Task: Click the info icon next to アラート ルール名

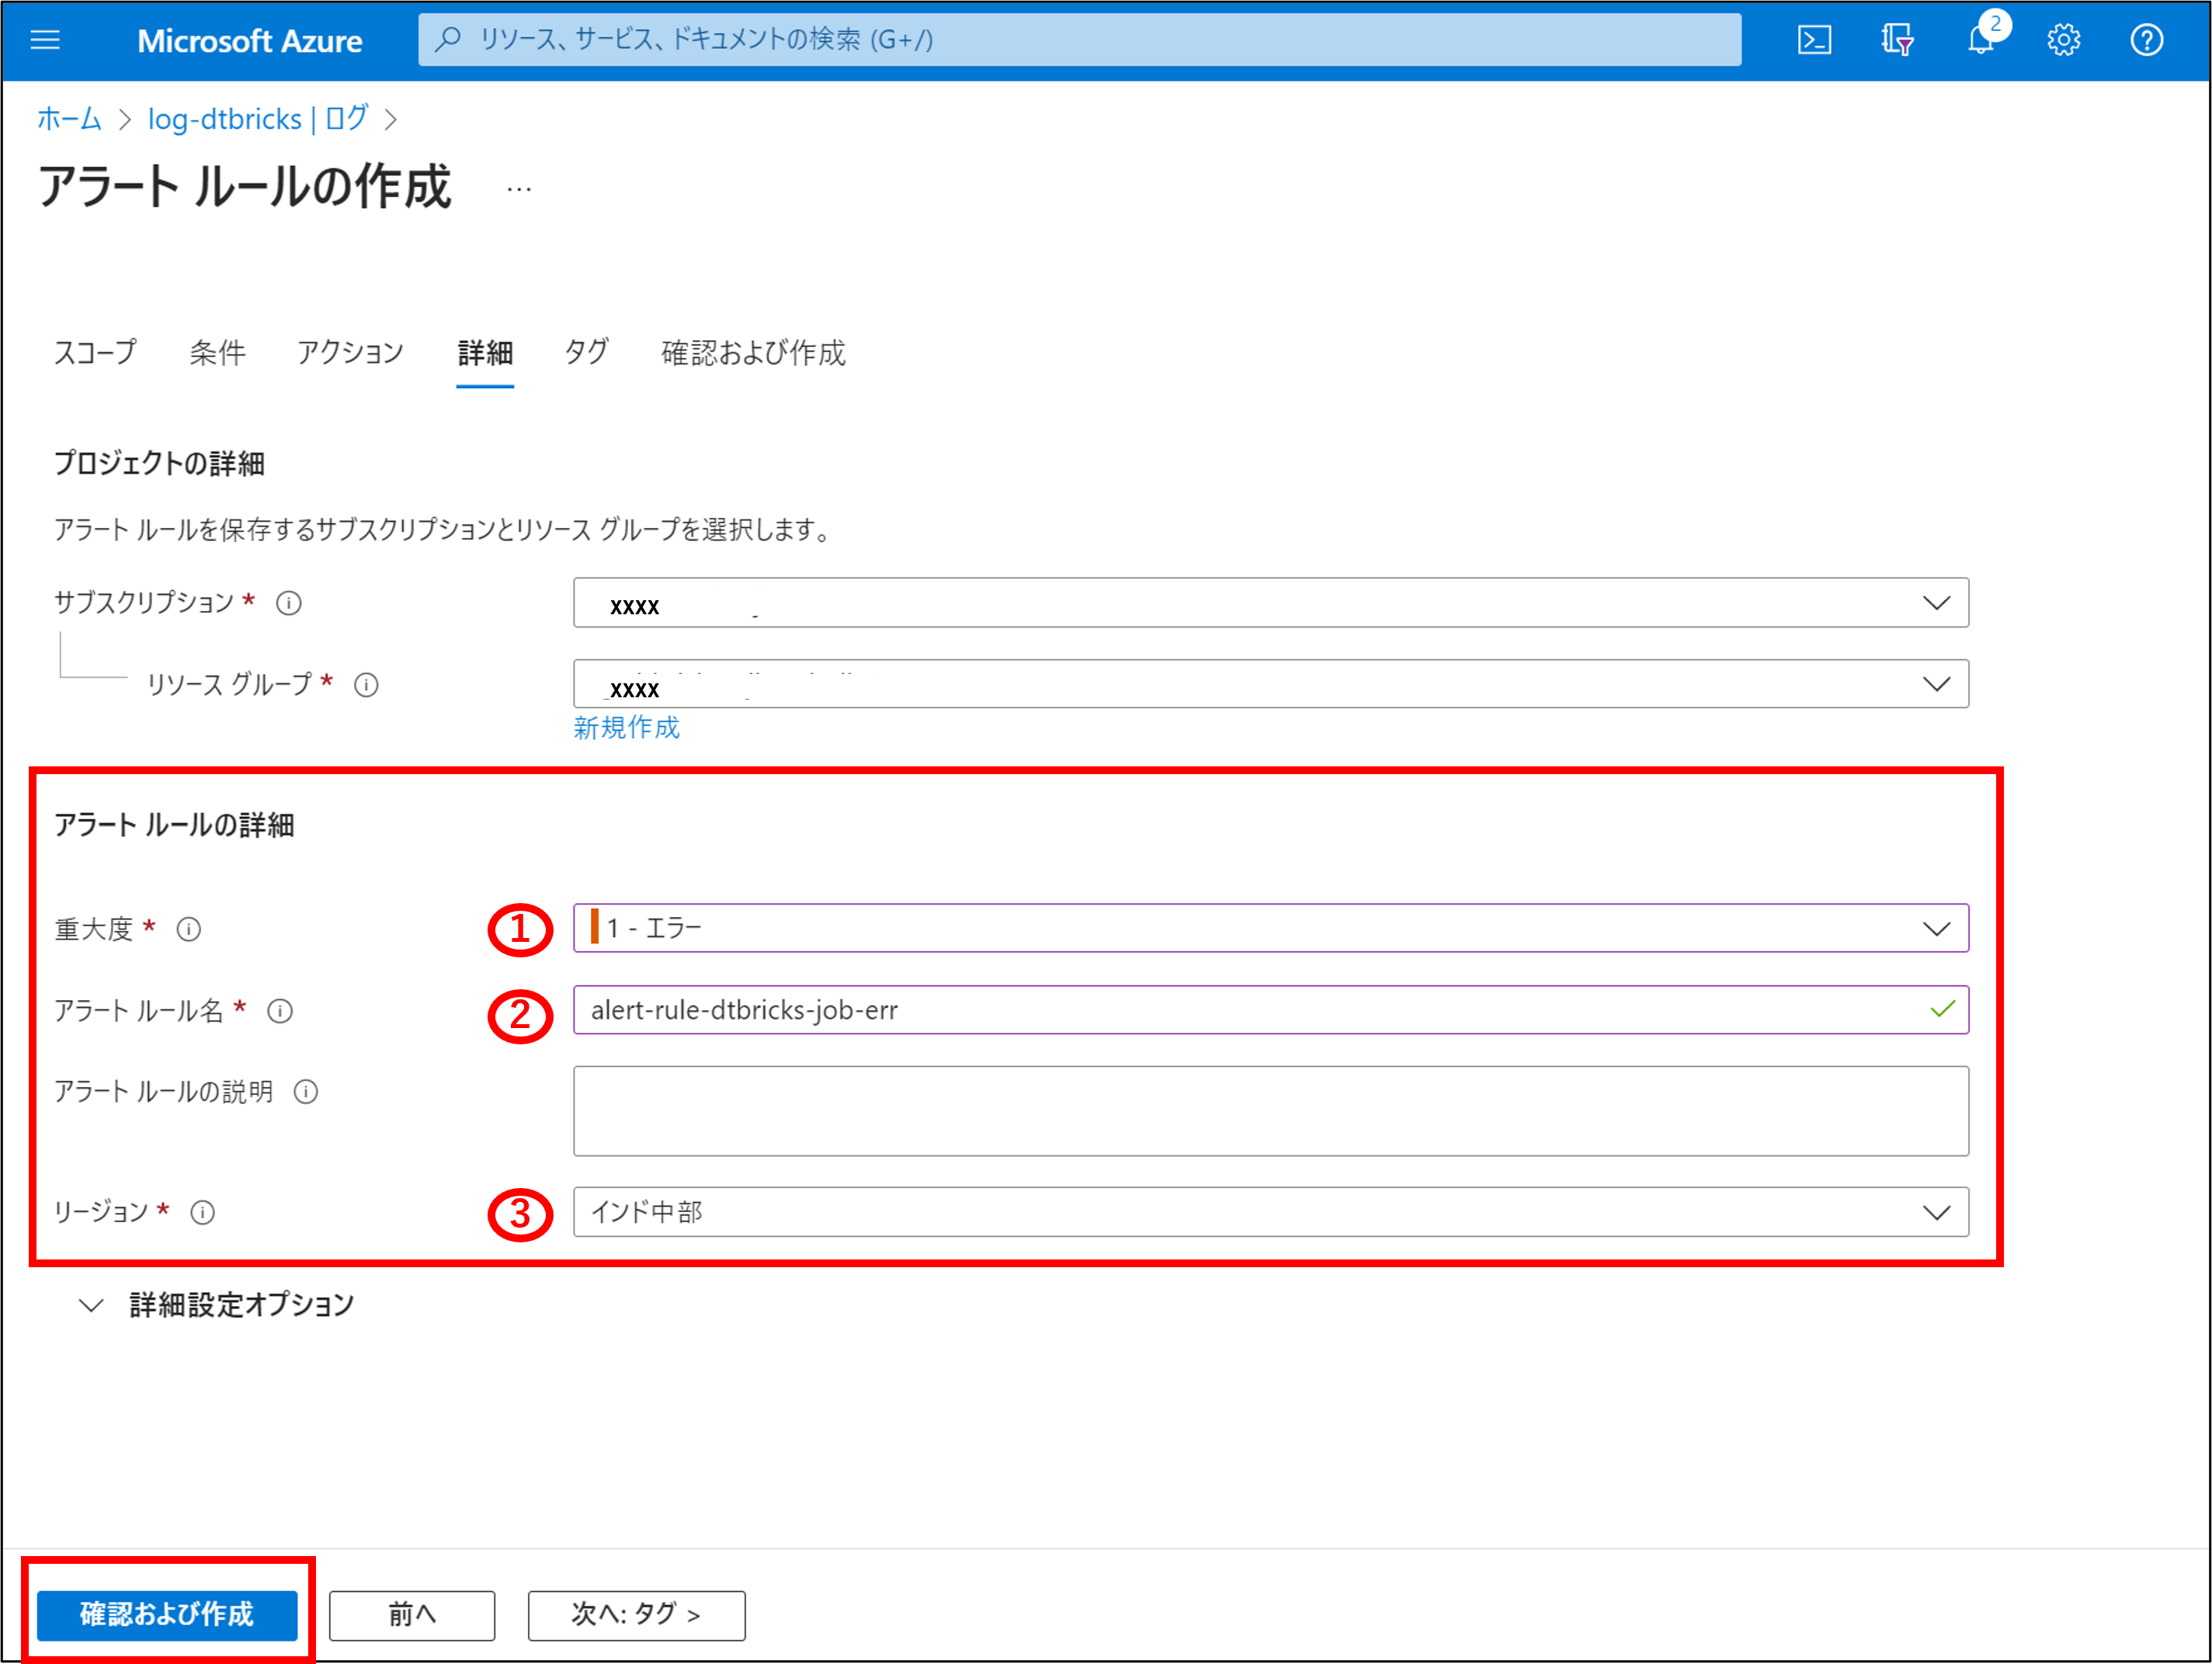Action: 280,1011
